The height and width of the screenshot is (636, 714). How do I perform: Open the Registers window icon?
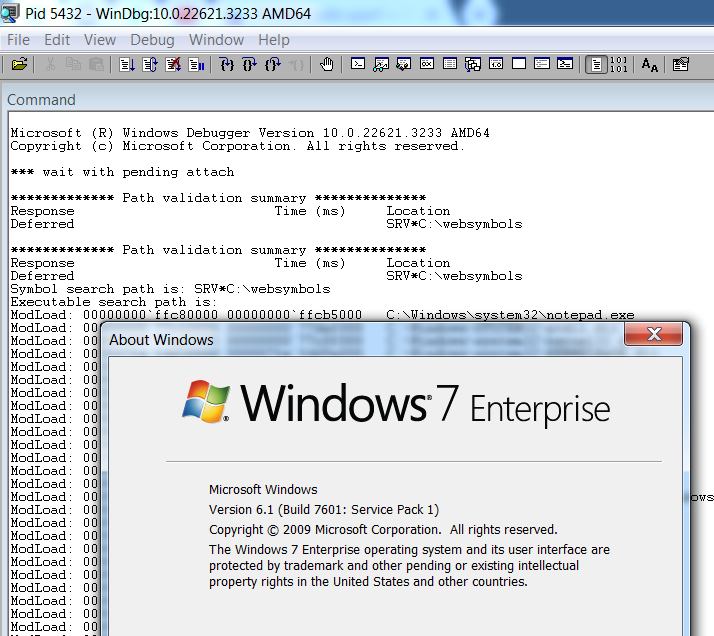(427, 64)
